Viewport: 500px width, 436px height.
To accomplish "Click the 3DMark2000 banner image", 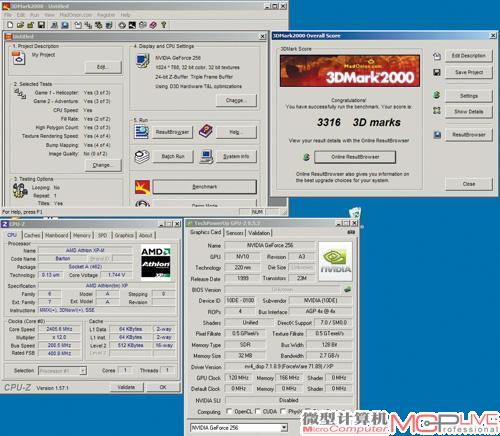I will (x=350, y=71).
